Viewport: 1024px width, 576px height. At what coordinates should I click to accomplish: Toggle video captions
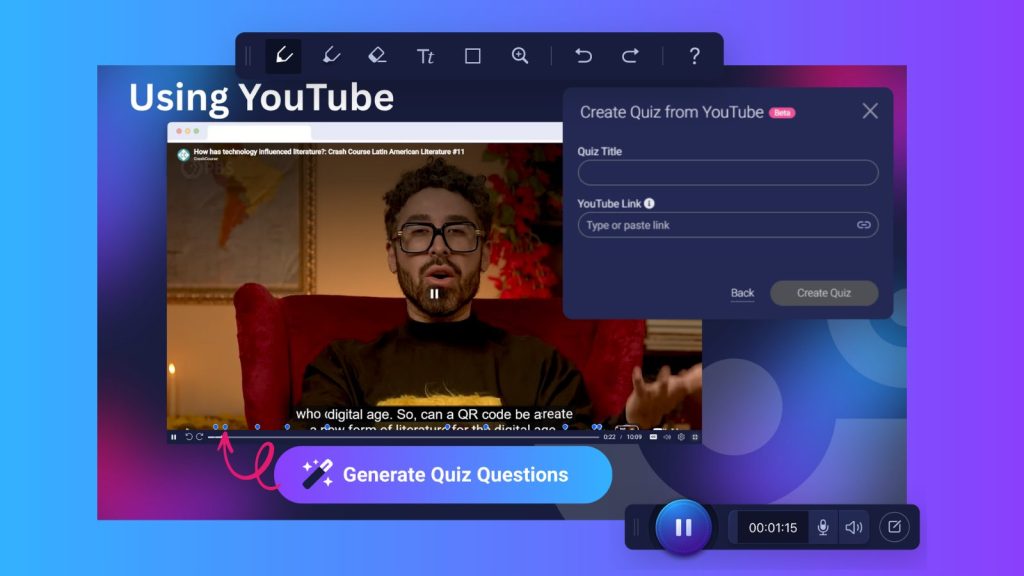tap(653, 437)
